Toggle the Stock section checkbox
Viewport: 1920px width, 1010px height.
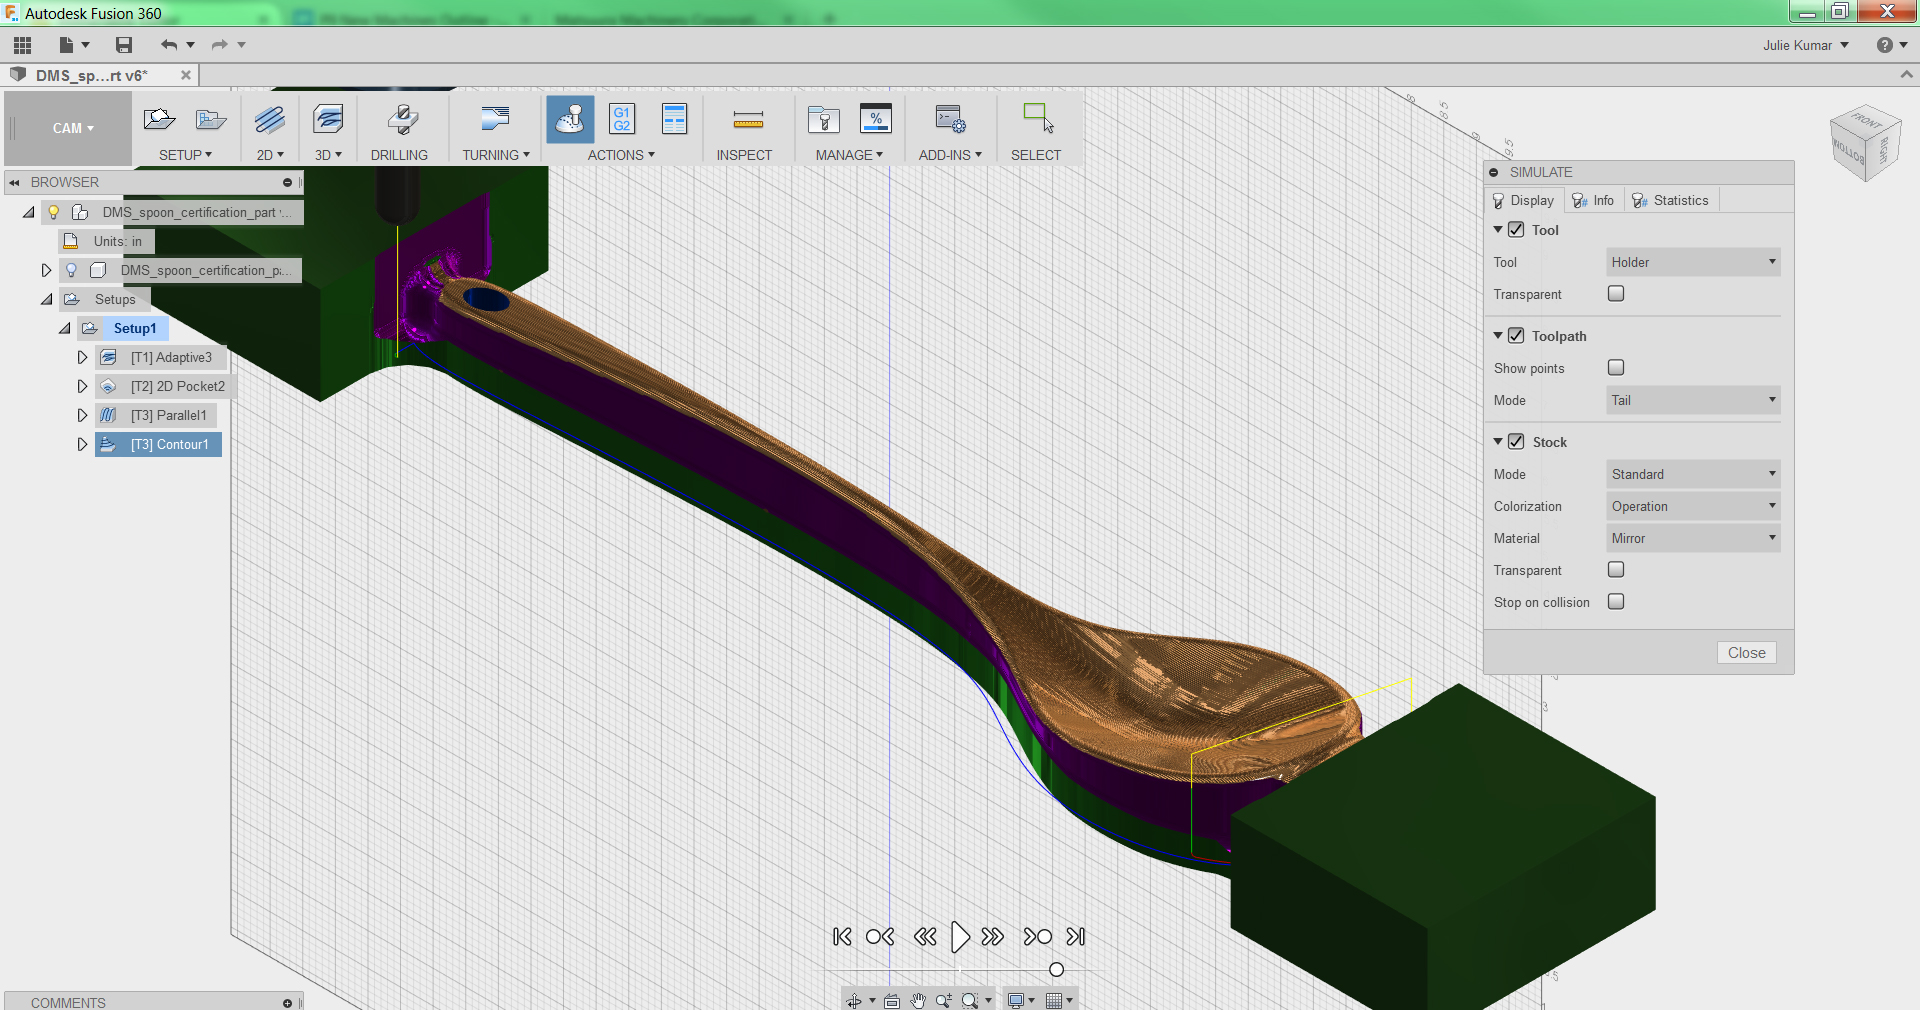pyautogui.click(x=1516, y=441)
